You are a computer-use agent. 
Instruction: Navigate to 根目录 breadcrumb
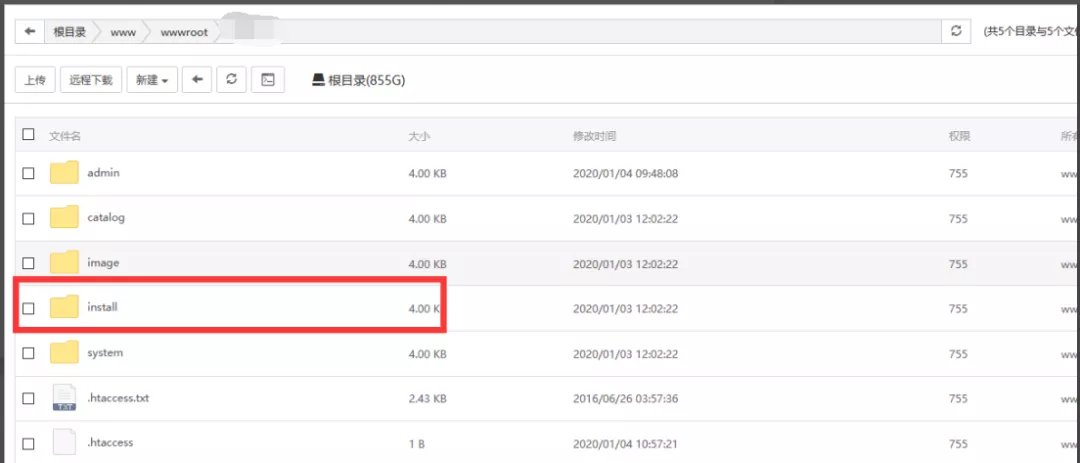(x=70, y=32)
